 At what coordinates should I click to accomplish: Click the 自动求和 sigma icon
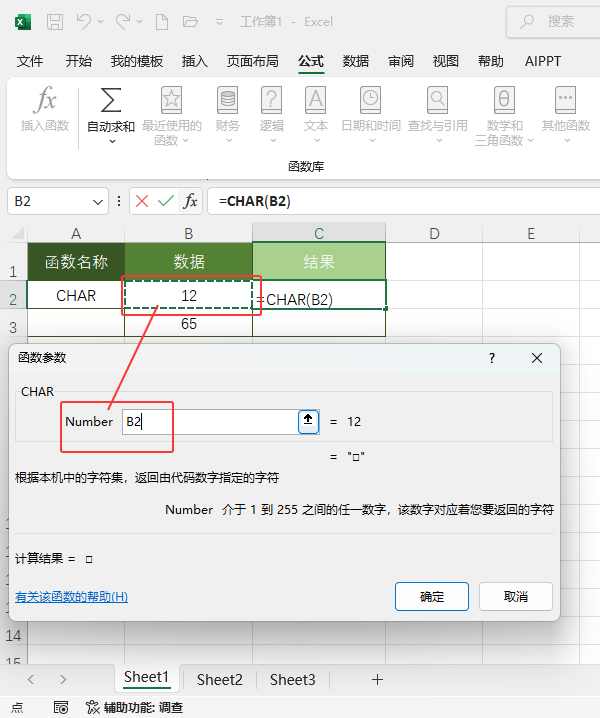(111, 100)
